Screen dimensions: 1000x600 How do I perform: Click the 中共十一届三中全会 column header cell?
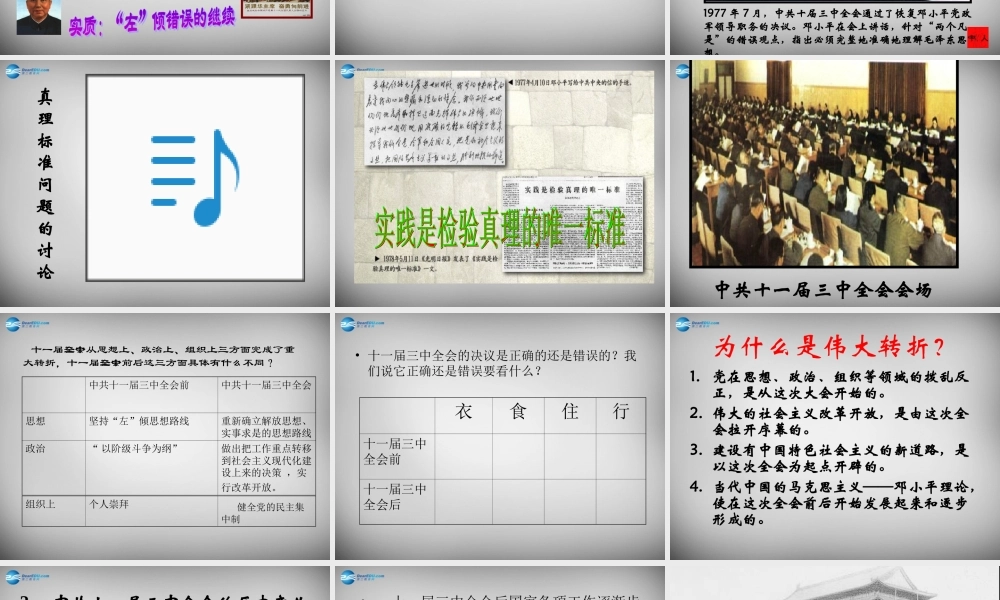pyautogui.click(x=266, y=385)
